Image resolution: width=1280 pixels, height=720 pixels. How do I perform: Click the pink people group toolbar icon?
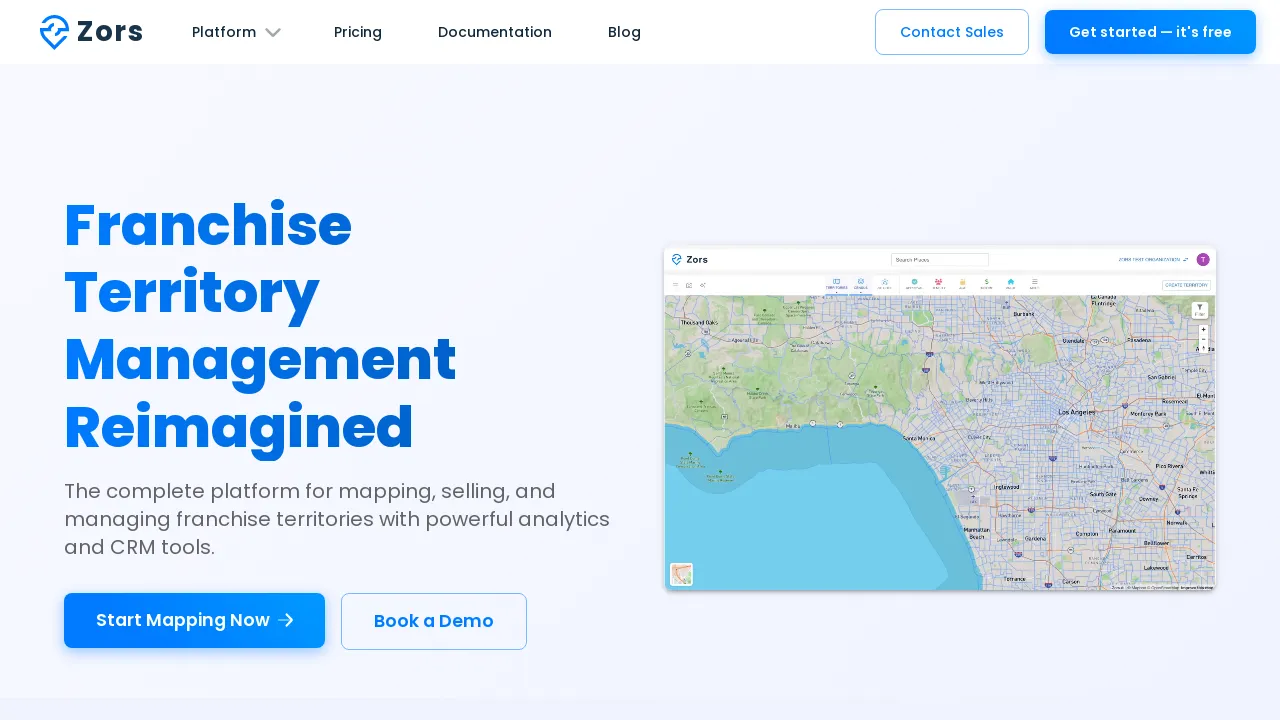click(938, 284)
